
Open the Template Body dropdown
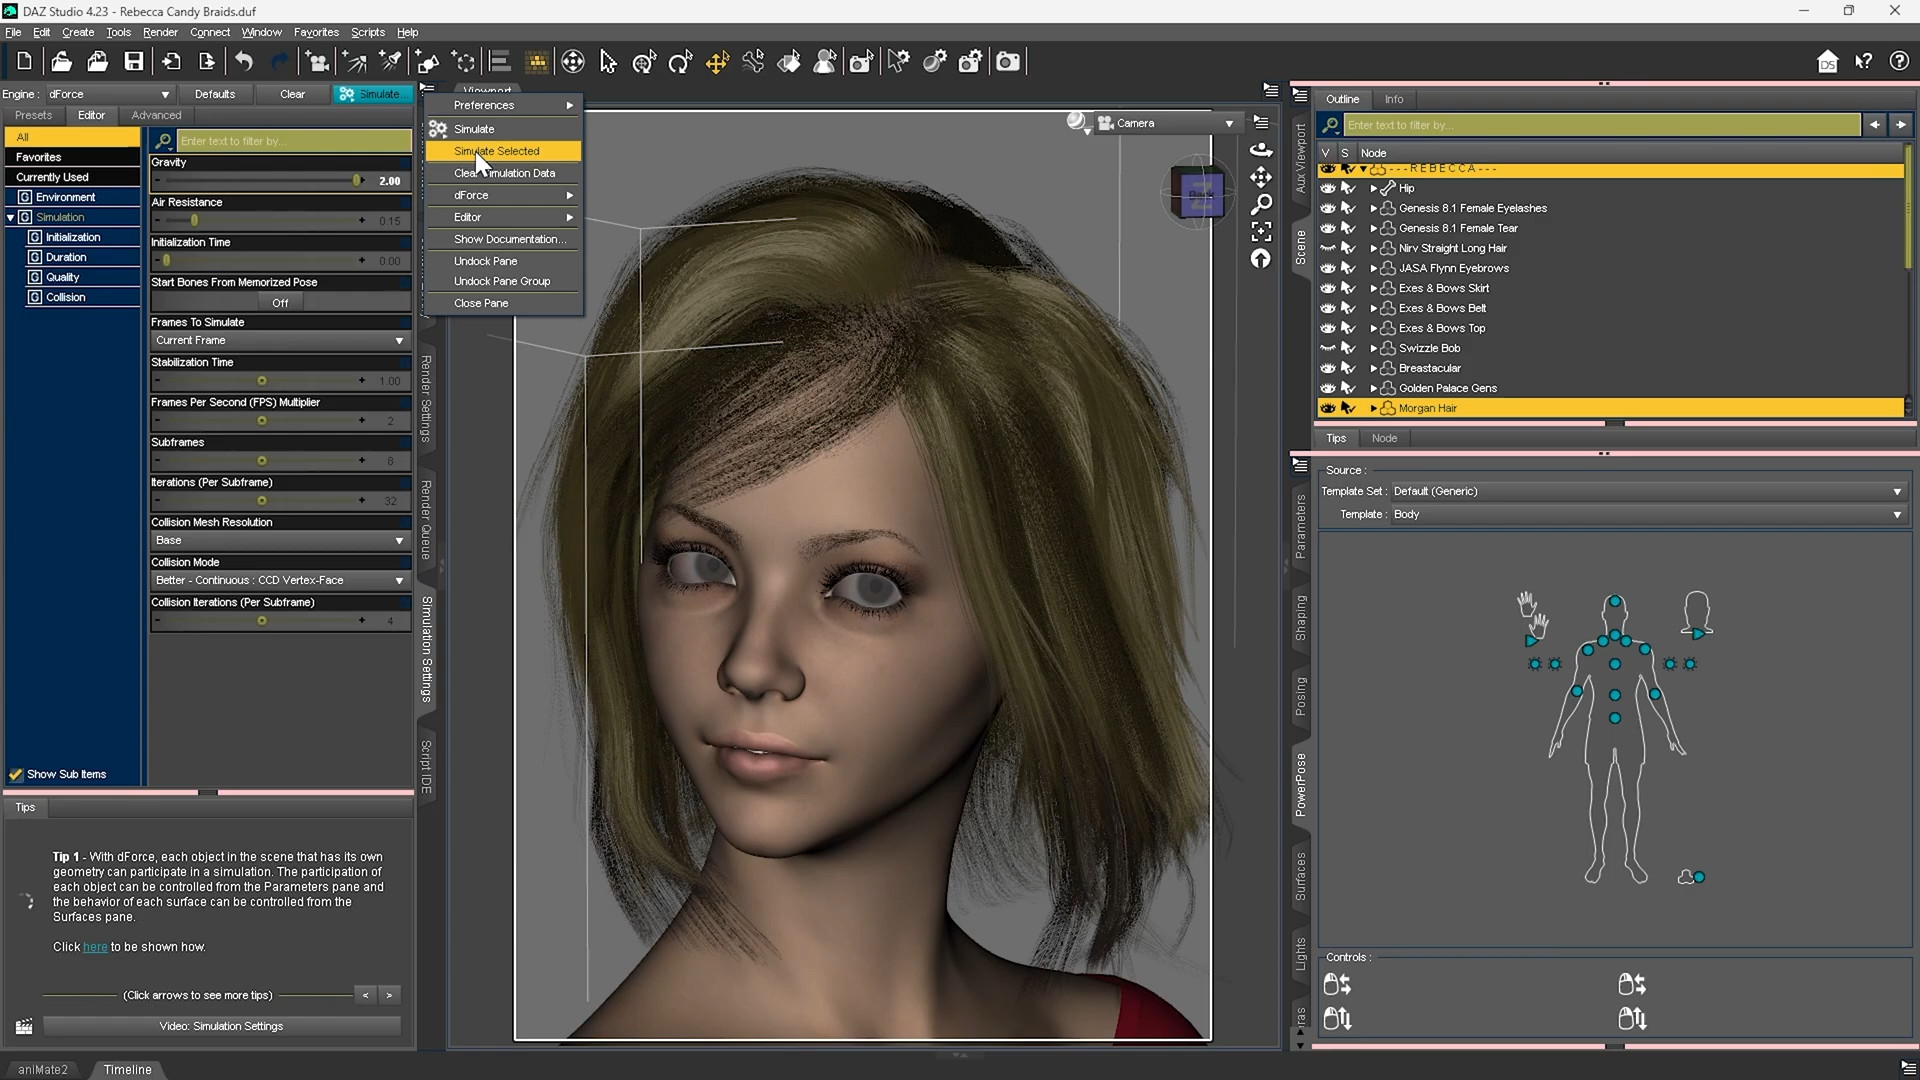point(1647,514)
